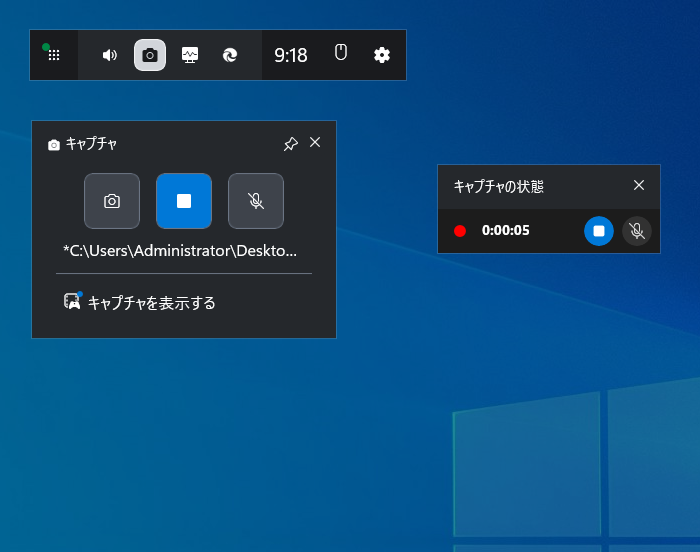Stop recording in the キャプチャ panel
700x552 pixels.
[184, 201]
